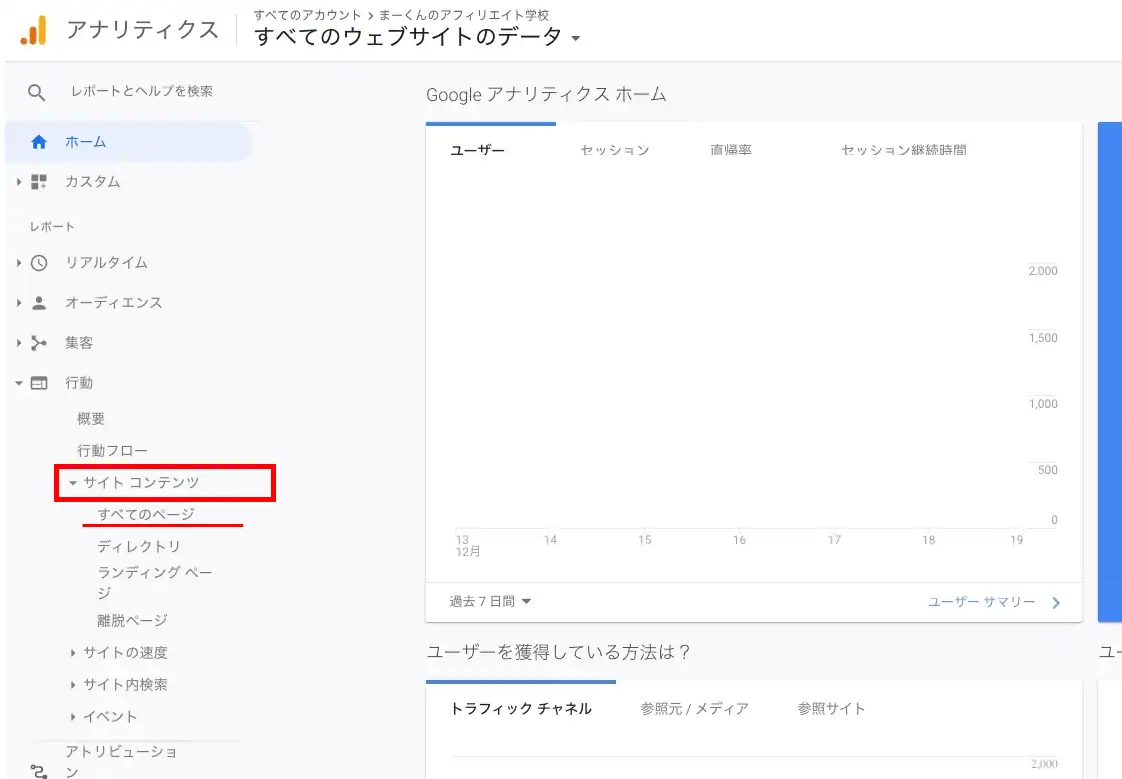Open the すべてのページ report

pyautogui.click(x=146, y=515)
